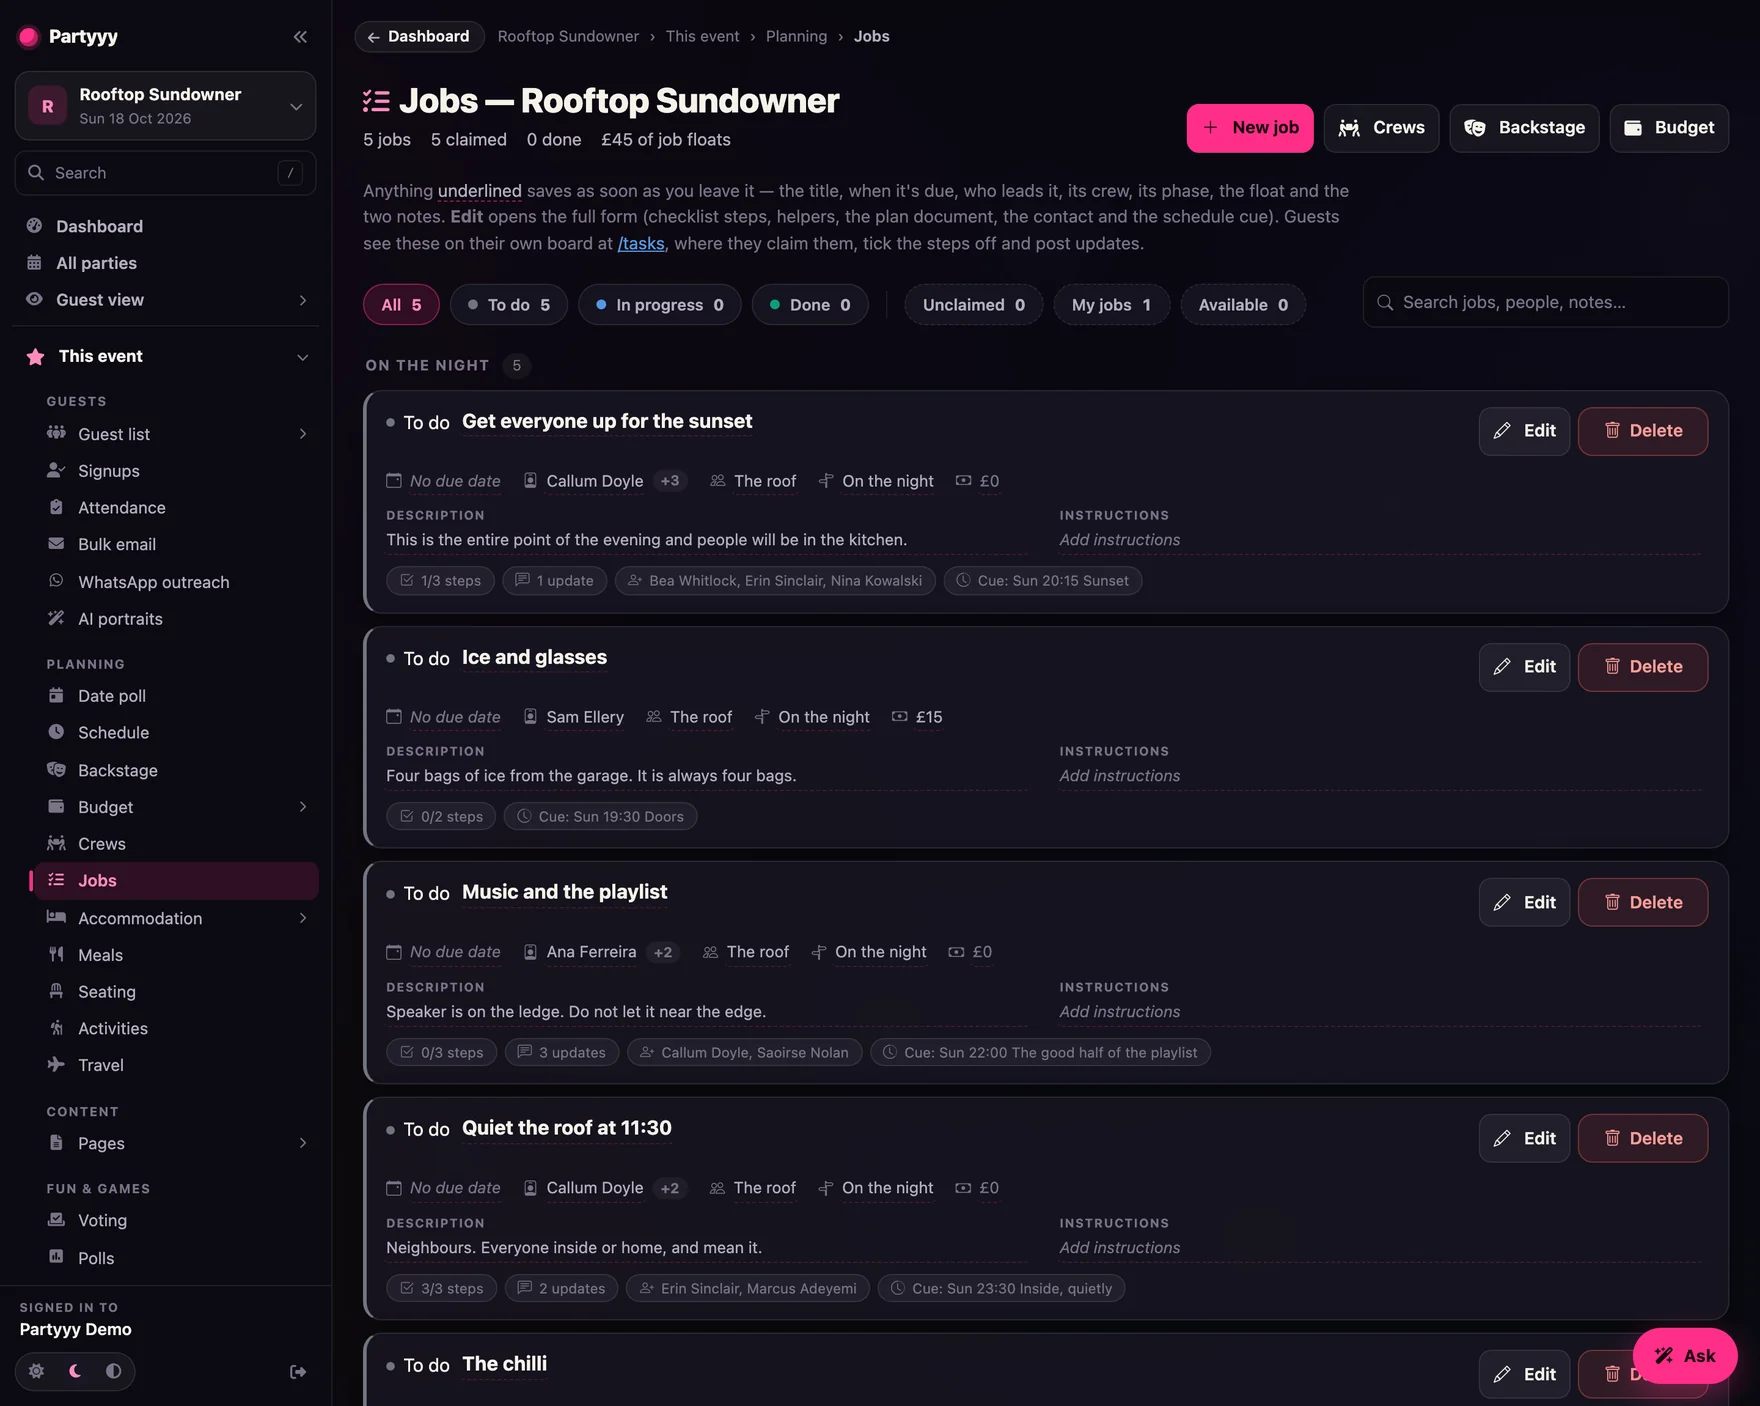Image resolution: width=1760 pixels, height=1406 pixels.
Task: Open Backstage masks icon in sidebar
Action: [x=56, y=770]
